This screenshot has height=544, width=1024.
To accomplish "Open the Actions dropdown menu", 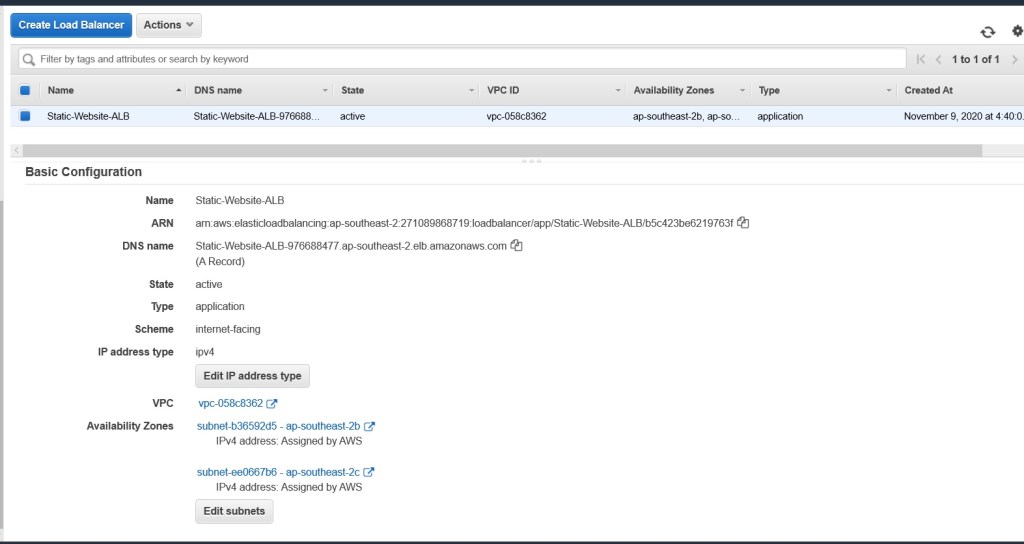I will (168, 25).
